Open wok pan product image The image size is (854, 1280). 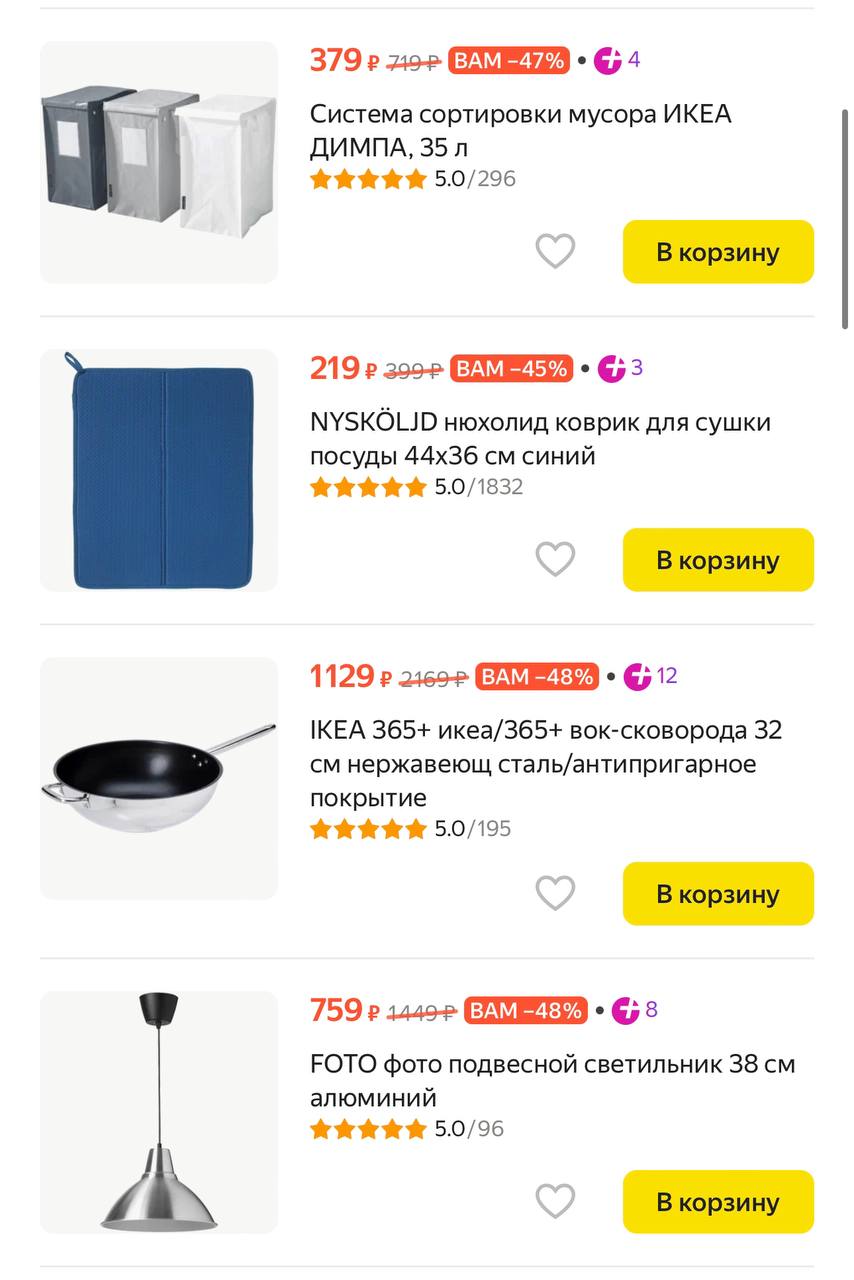tap(159, 778)
